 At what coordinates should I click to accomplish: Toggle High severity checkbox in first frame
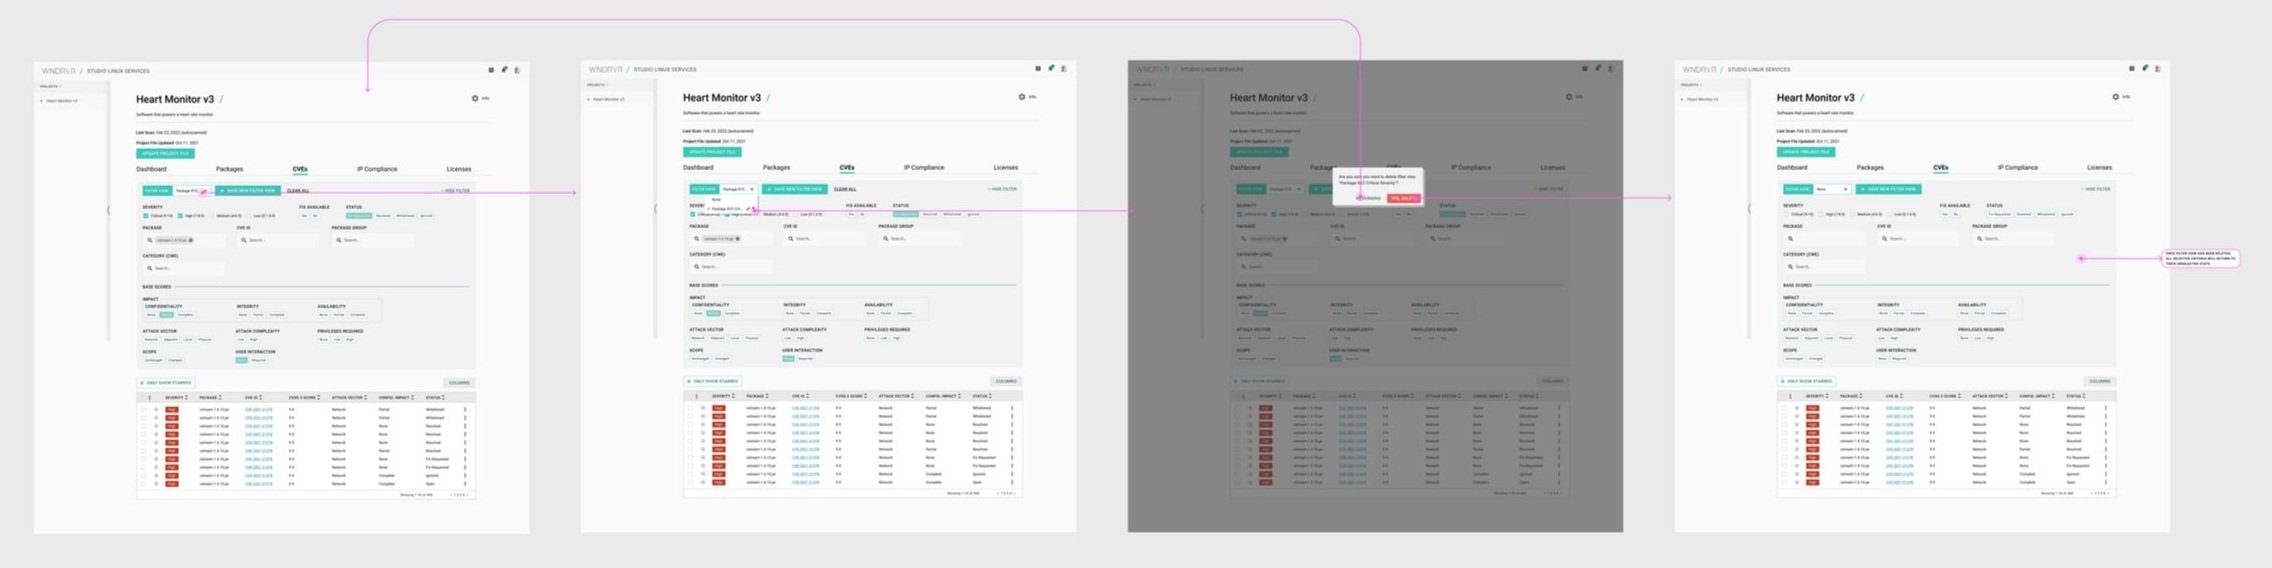pos(180,216)
